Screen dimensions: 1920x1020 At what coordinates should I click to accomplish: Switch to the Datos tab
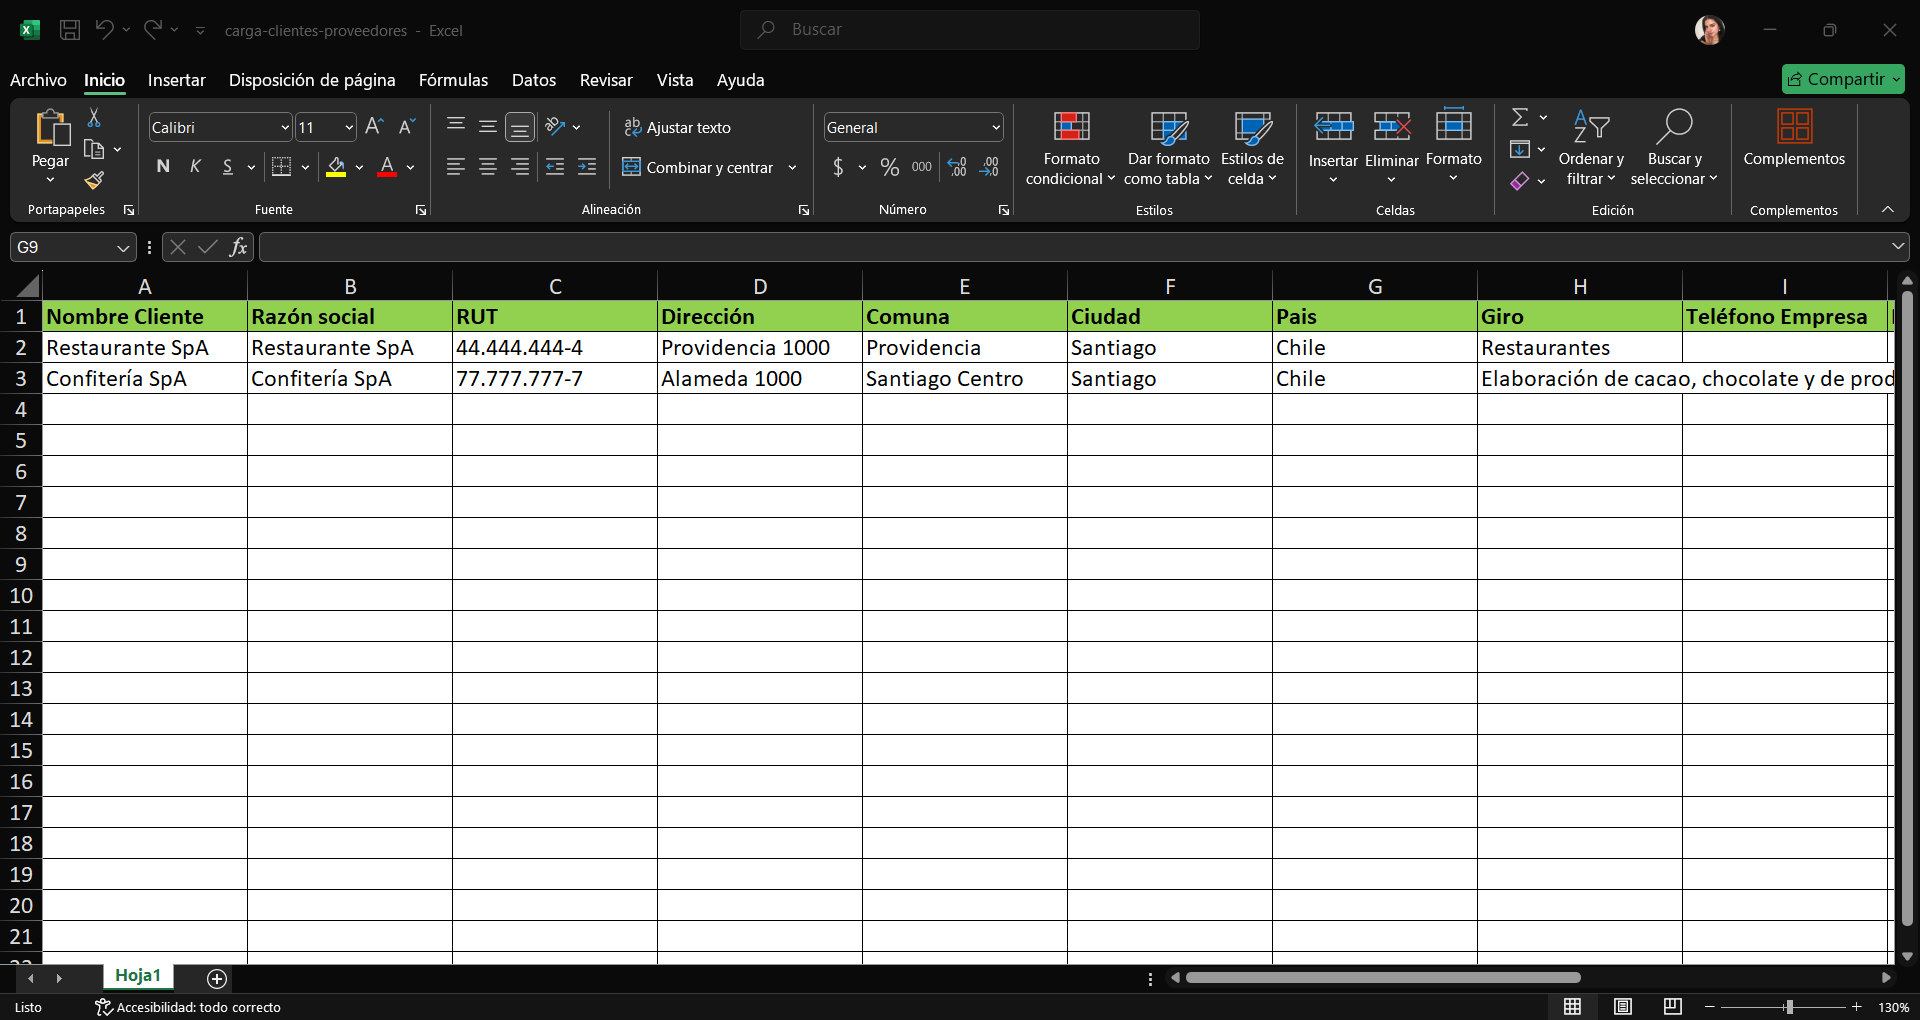pos(534,80)
